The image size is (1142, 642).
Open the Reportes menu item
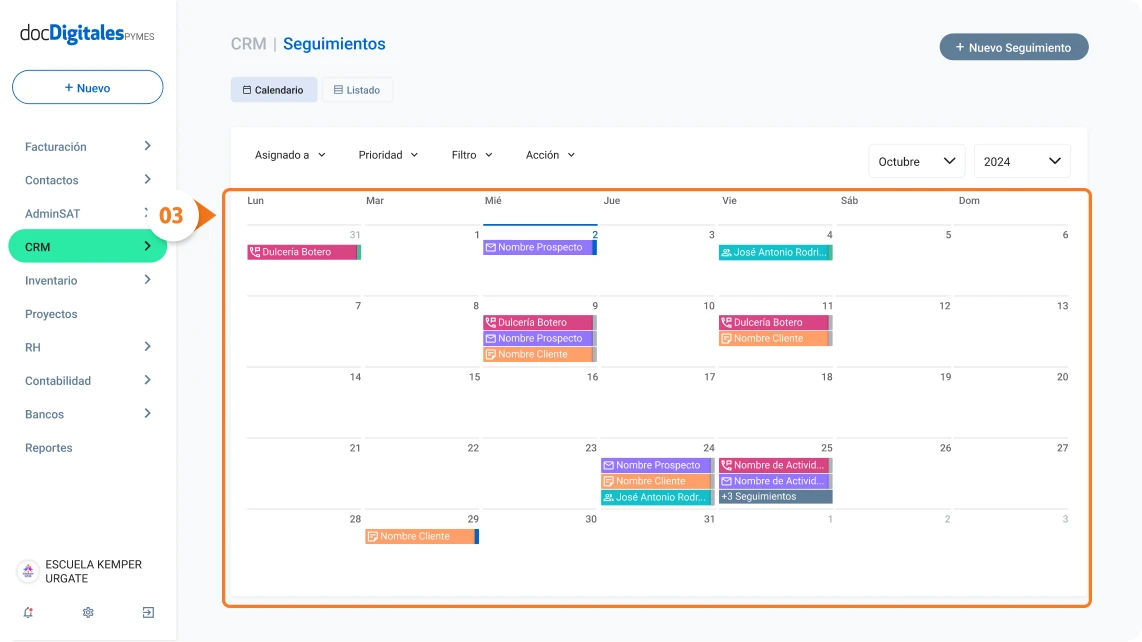coord(49,448)
